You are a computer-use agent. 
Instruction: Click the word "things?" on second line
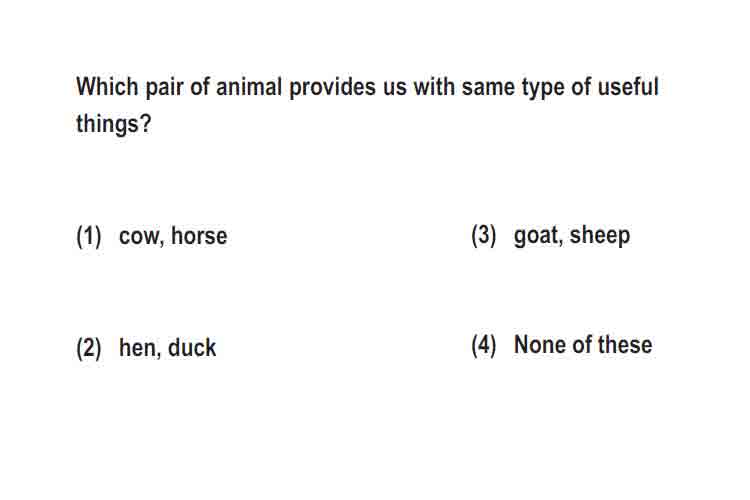[x=114, y=124]
